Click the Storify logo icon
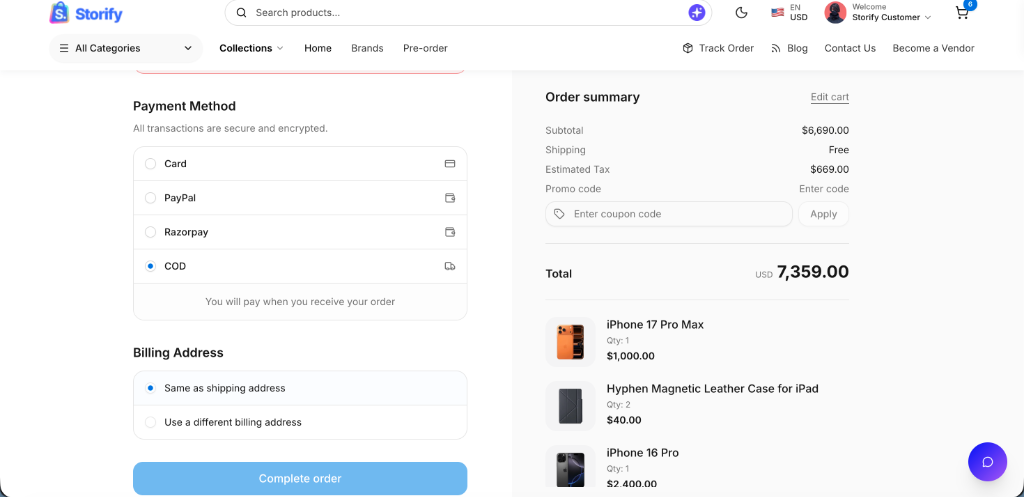1024x497 pixels. (59, 12)
